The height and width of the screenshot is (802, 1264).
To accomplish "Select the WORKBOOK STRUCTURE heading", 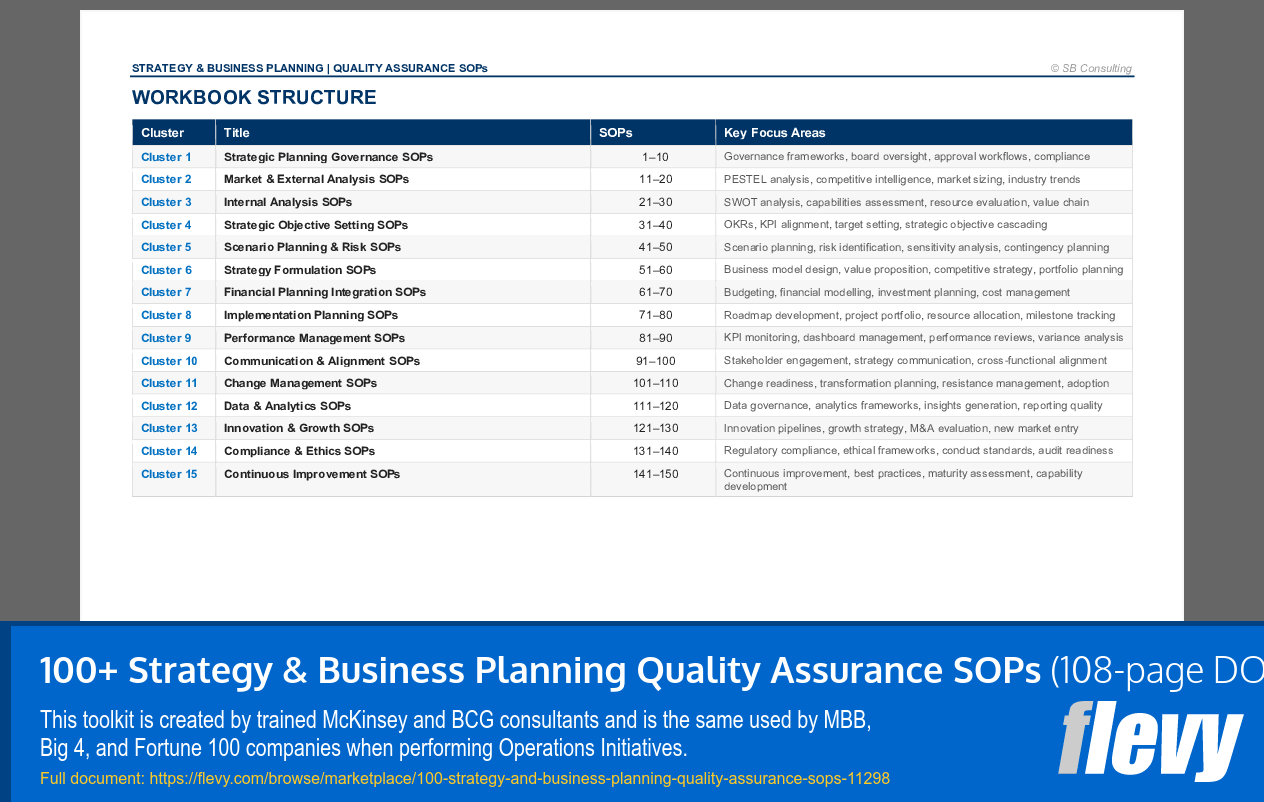I will coord(253,97).
